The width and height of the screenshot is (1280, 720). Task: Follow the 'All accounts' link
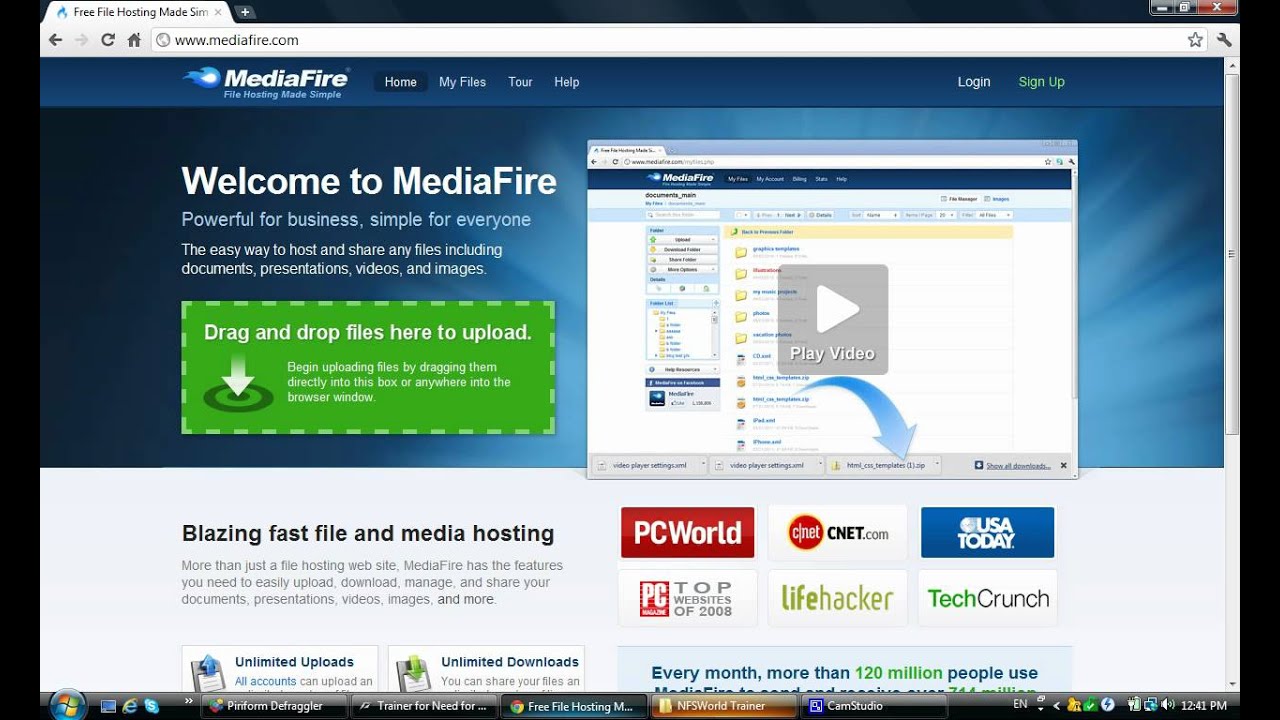266,682
